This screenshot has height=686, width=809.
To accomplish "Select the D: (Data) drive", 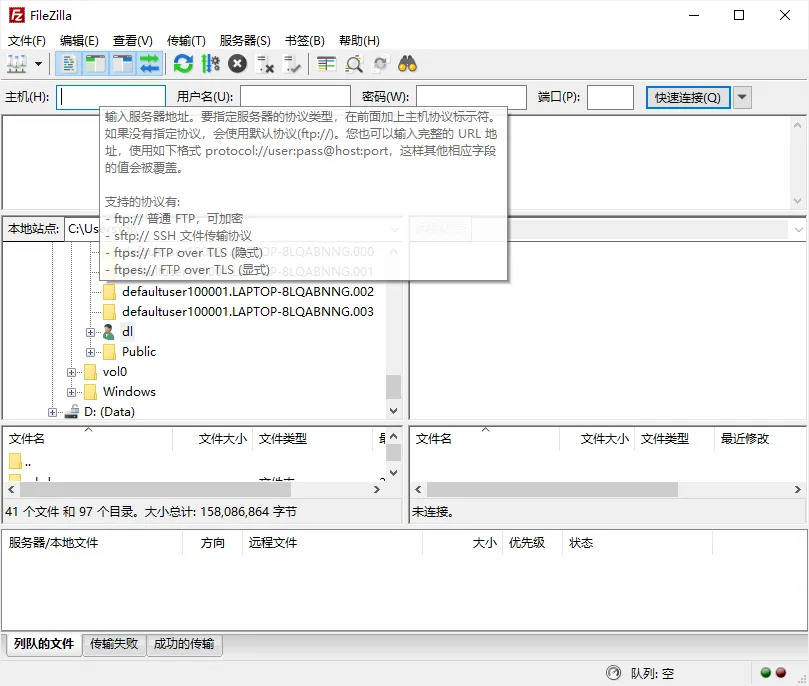I will 109,412.
